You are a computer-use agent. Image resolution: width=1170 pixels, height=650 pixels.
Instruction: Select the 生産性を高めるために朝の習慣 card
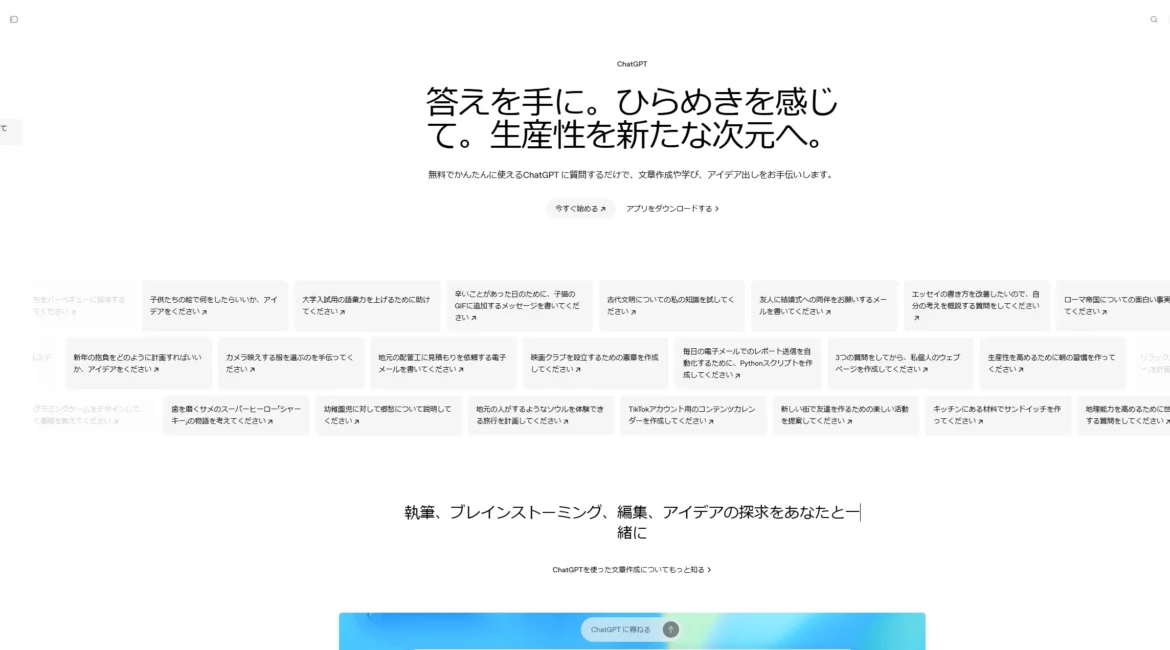click(x=1053, y=363)
